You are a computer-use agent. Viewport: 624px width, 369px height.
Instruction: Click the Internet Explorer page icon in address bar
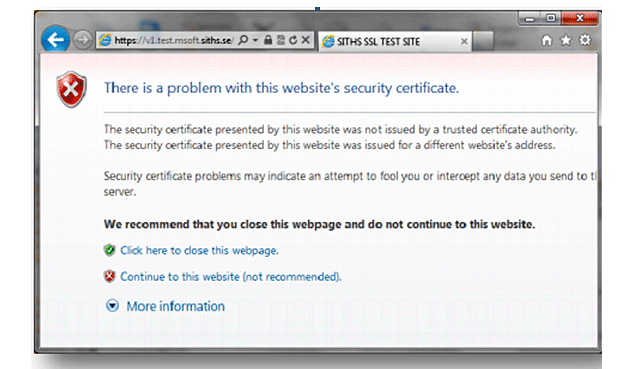tap(105, 40)
